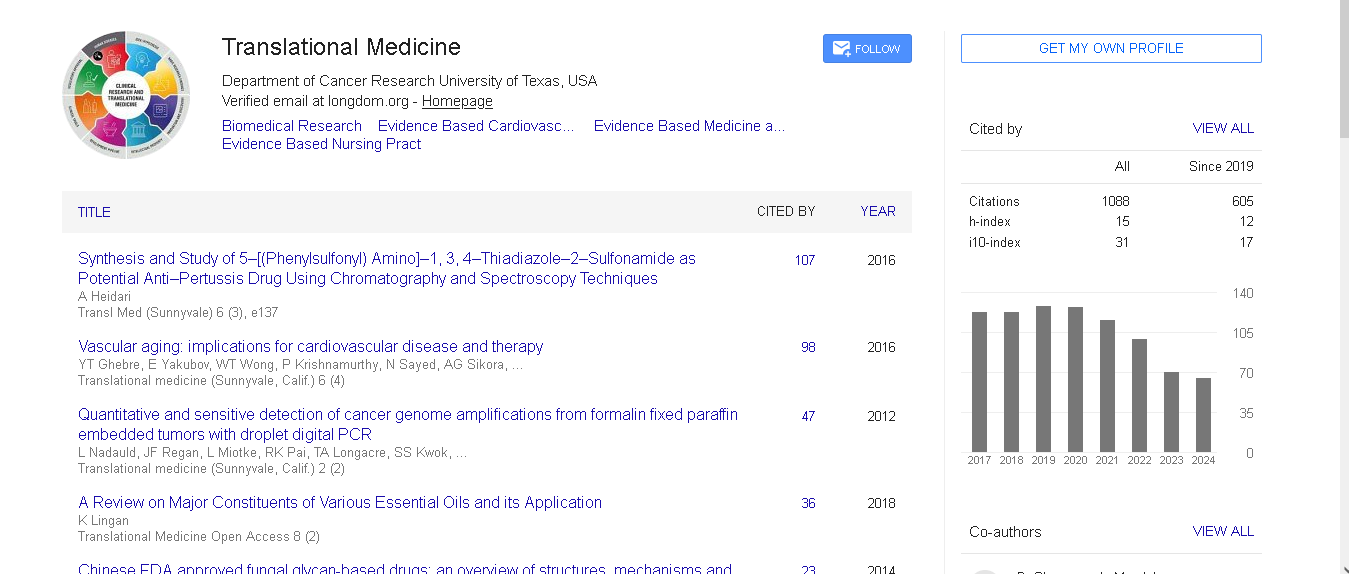The height and width of the screenshot is (574, 1349).
Task: Open the 98 cited-by count link
Action: (807, 347)
